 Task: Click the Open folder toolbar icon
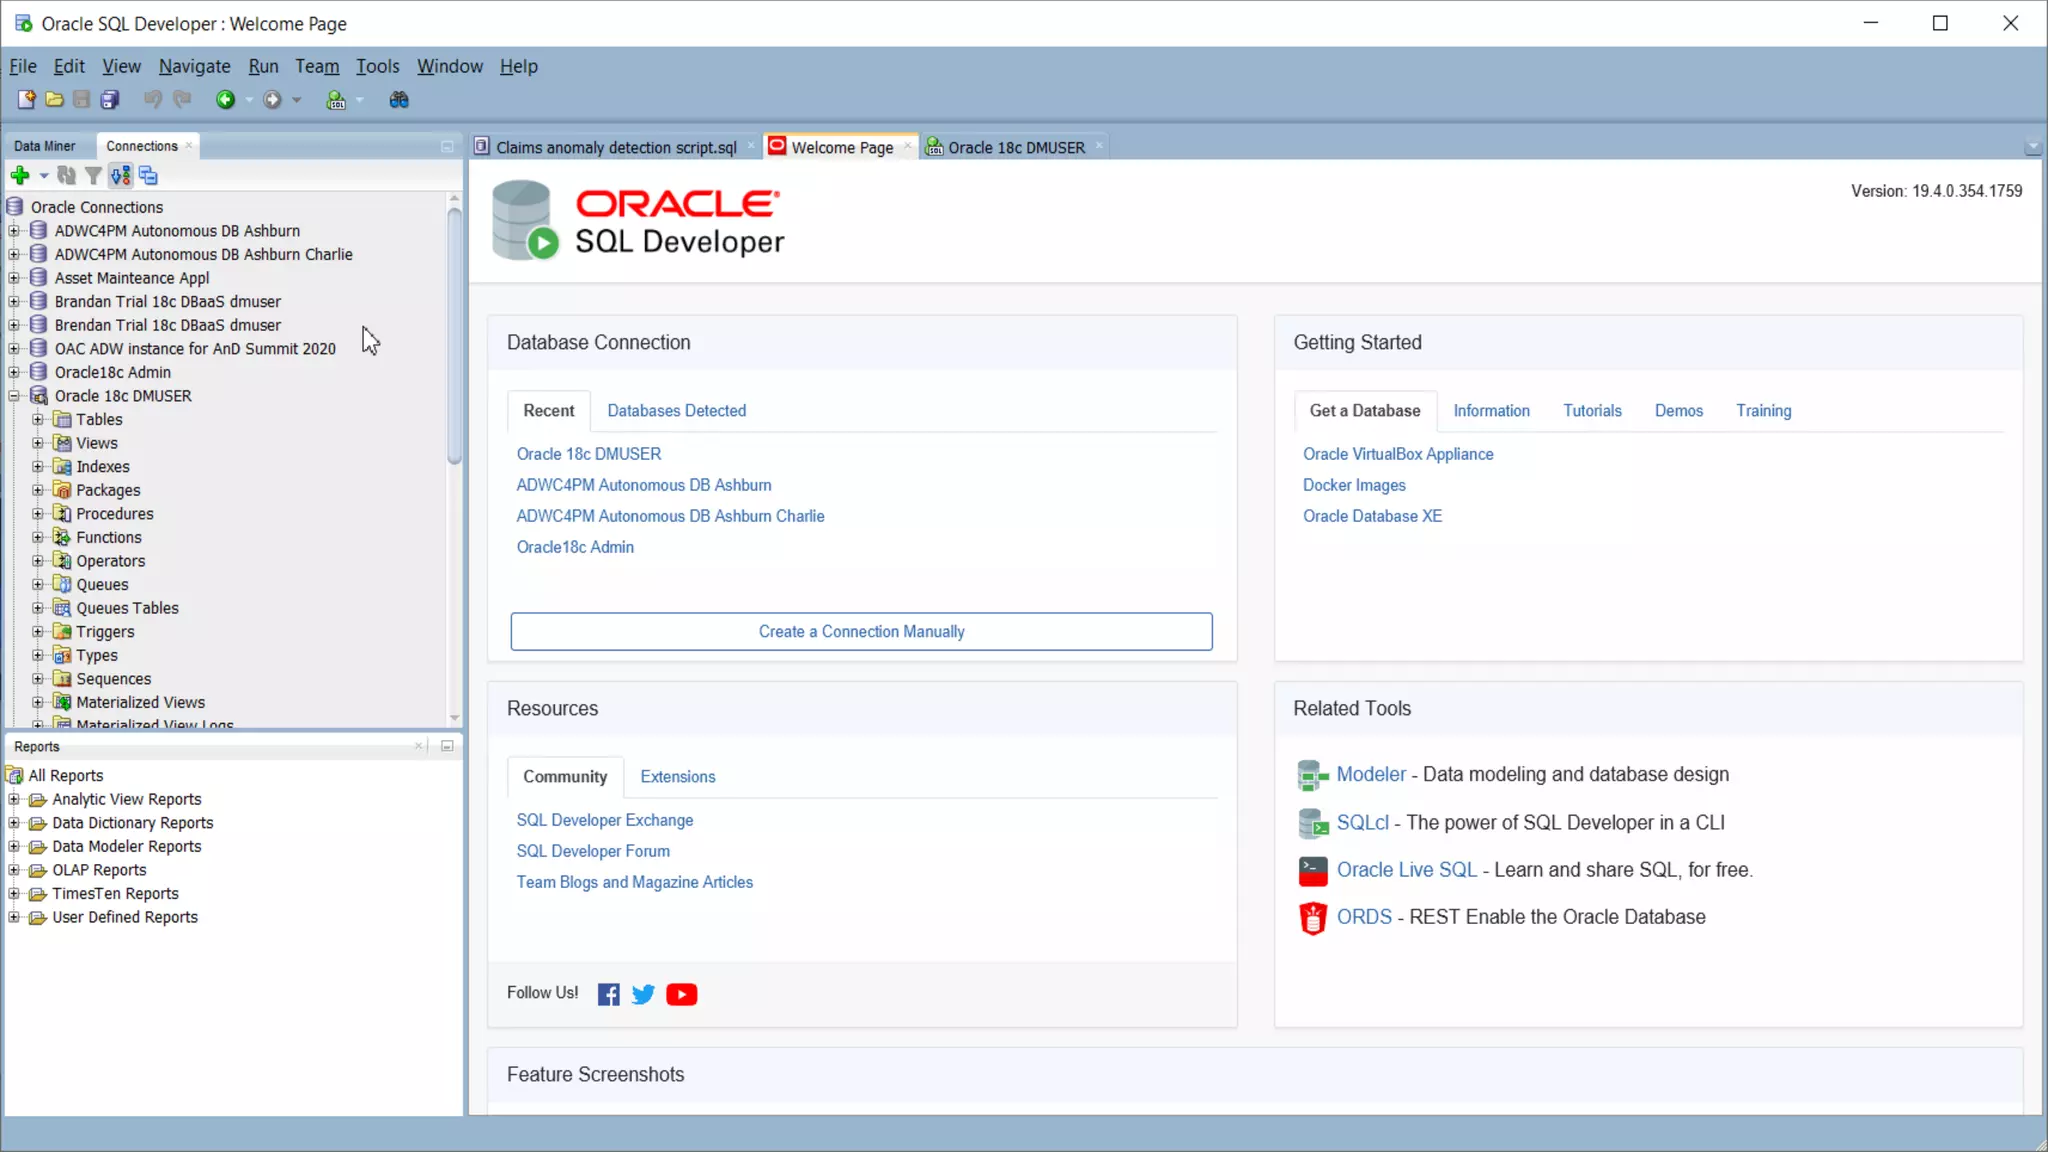[54, 99]
